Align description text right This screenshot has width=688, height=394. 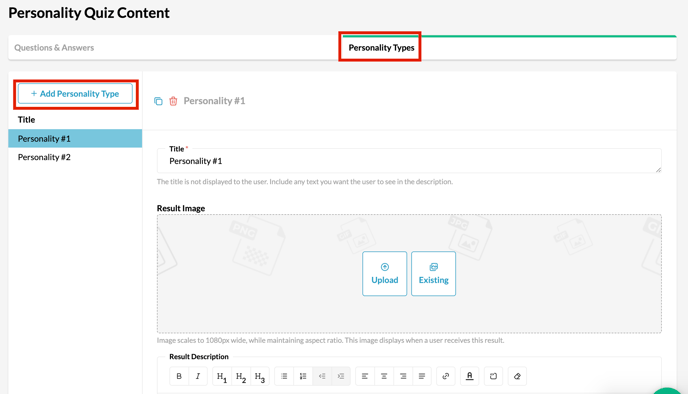[403, 376]
